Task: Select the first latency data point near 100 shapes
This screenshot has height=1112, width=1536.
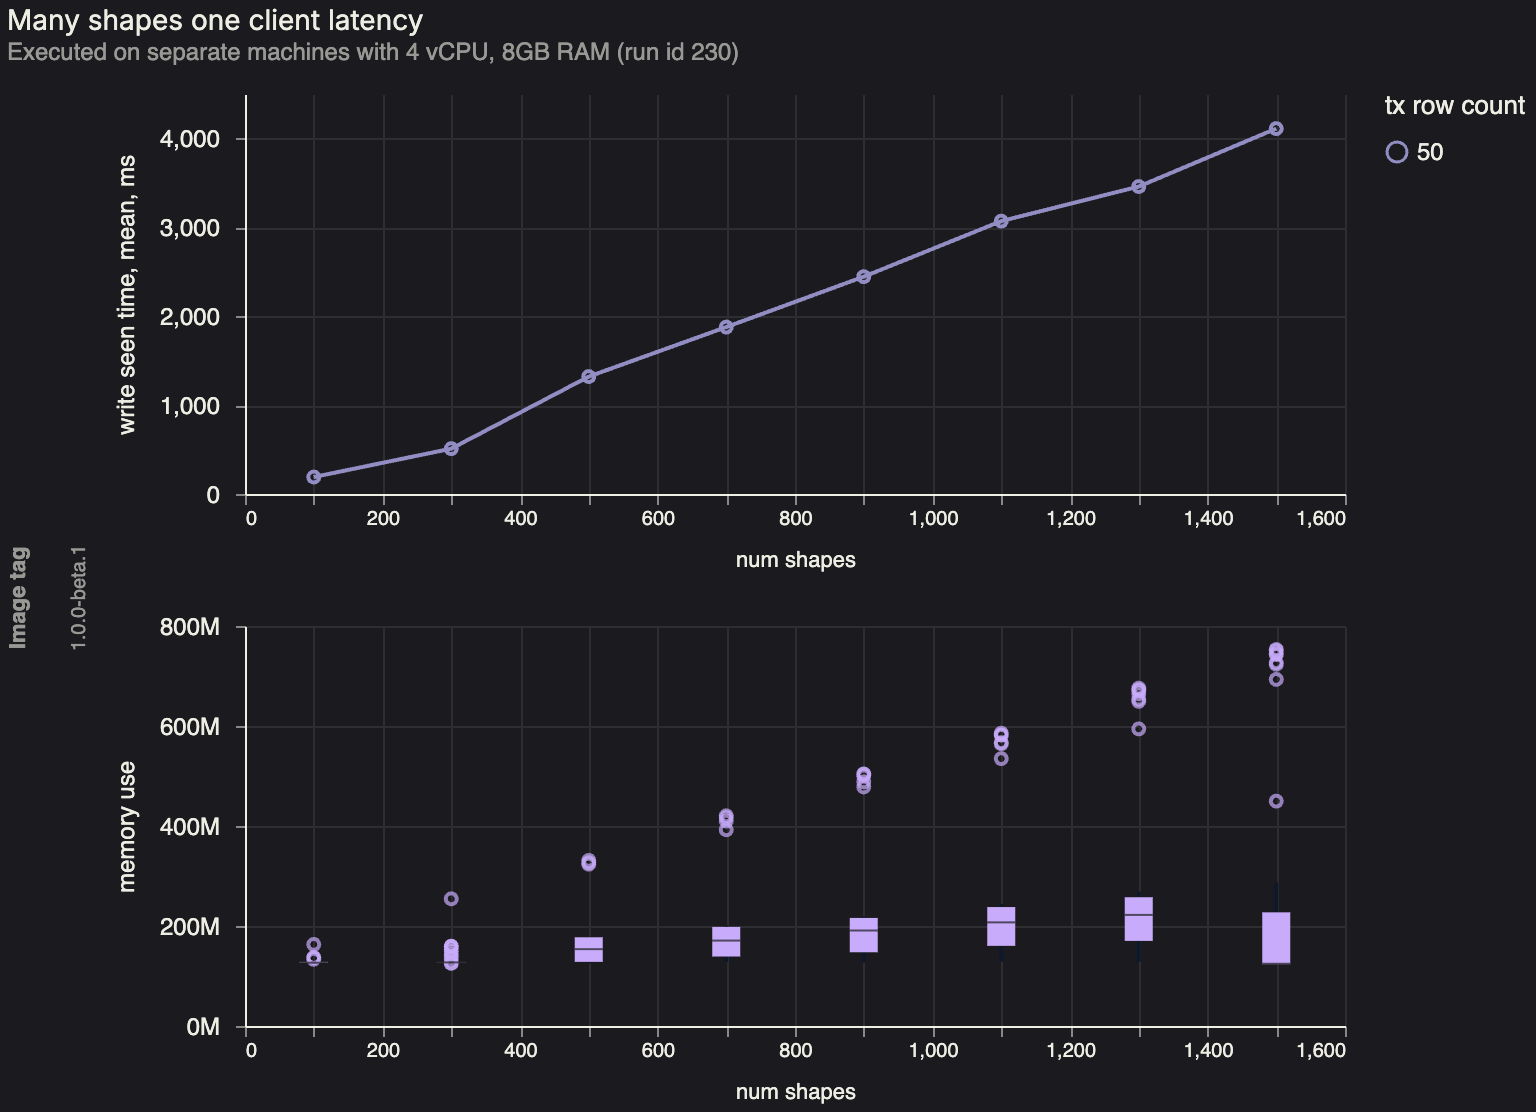Action: click(314, 477)
